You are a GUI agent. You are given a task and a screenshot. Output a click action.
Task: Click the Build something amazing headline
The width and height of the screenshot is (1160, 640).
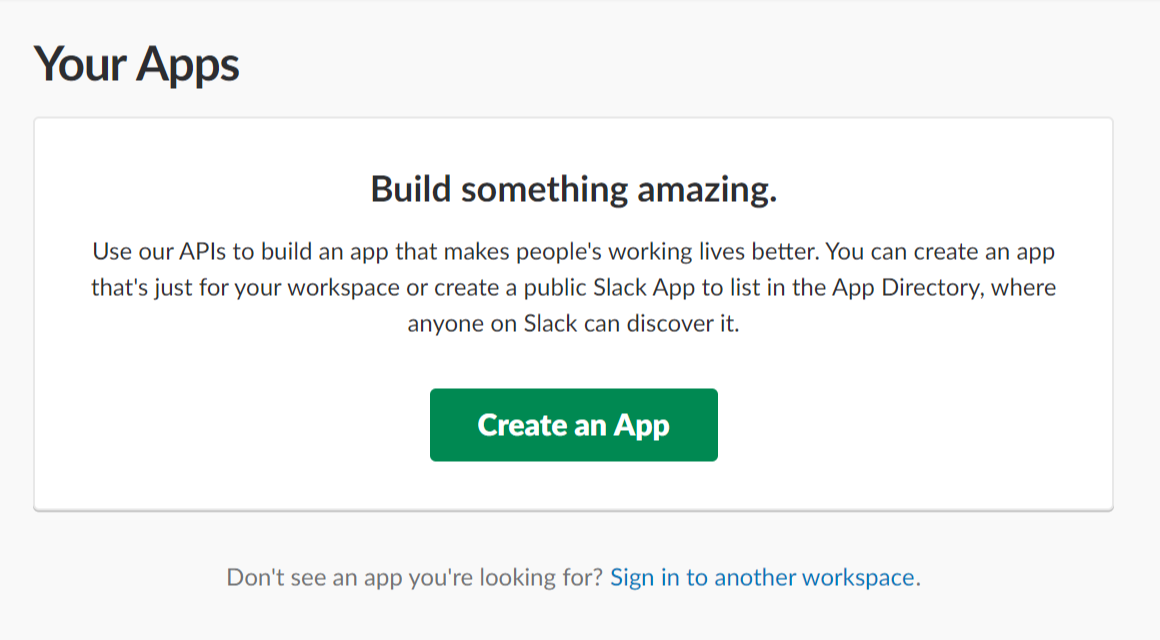pyautogui.click(x=573, y=189)
